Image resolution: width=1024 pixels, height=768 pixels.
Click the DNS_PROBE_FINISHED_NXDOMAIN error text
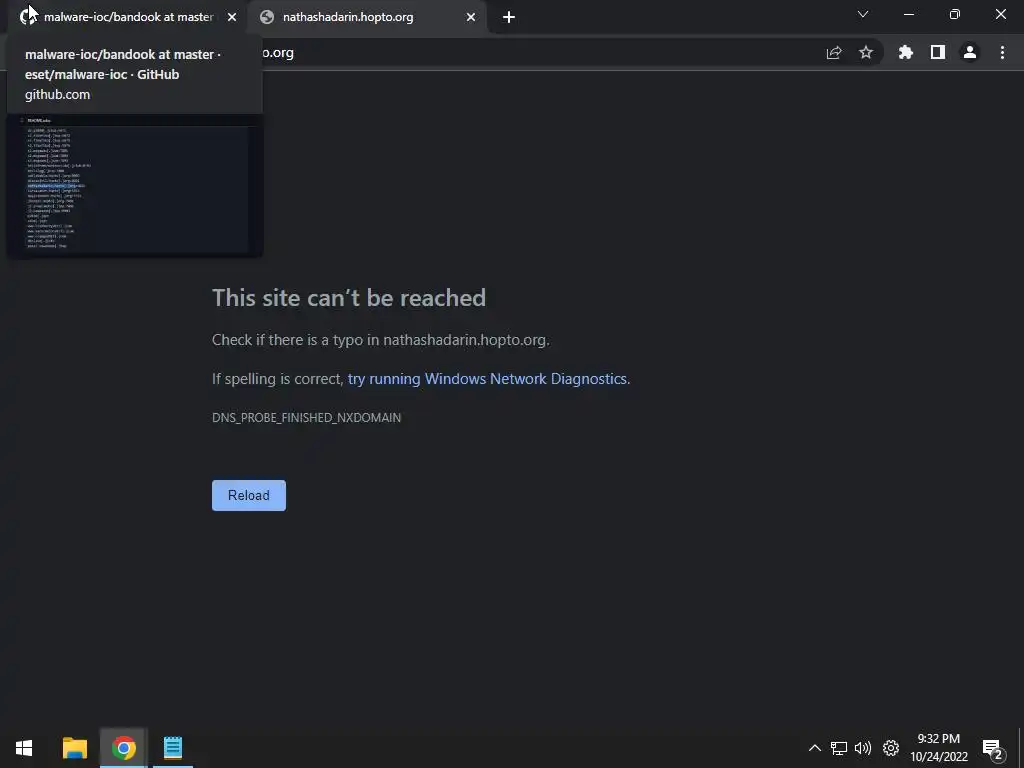[x=306, y=418]
